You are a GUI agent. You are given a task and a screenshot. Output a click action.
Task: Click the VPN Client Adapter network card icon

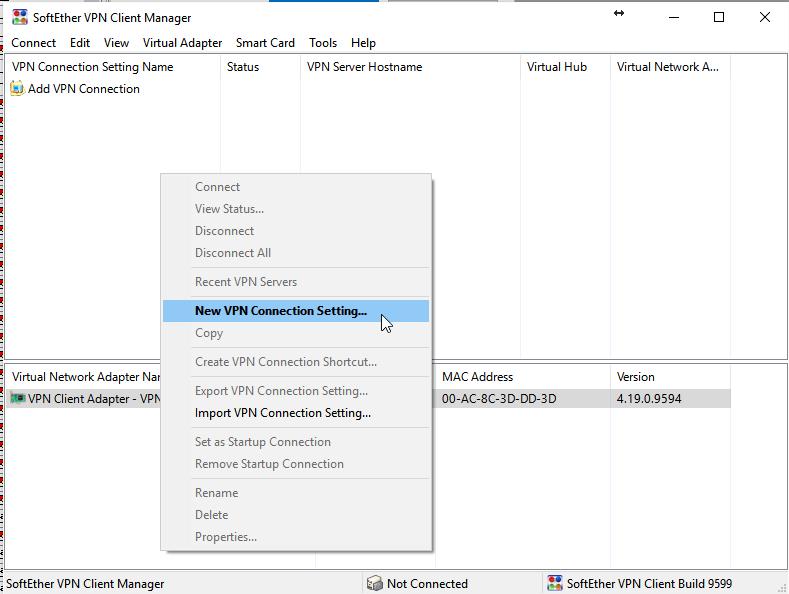(x=18, y=399)
